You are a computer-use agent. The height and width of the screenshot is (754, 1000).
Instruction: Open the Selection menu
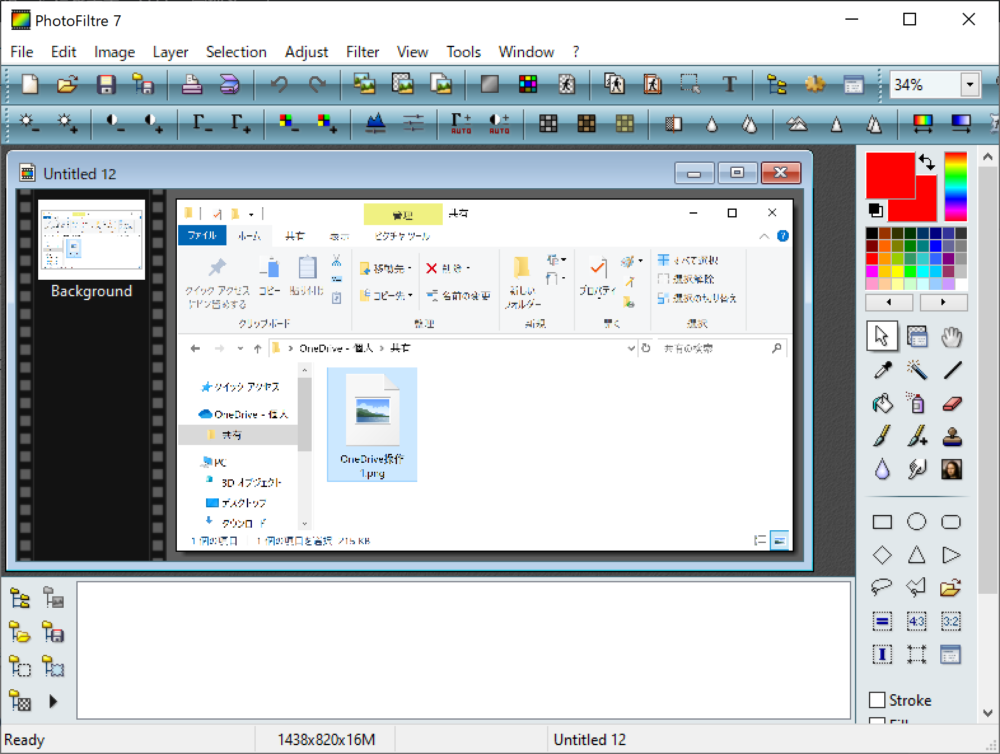236,52
